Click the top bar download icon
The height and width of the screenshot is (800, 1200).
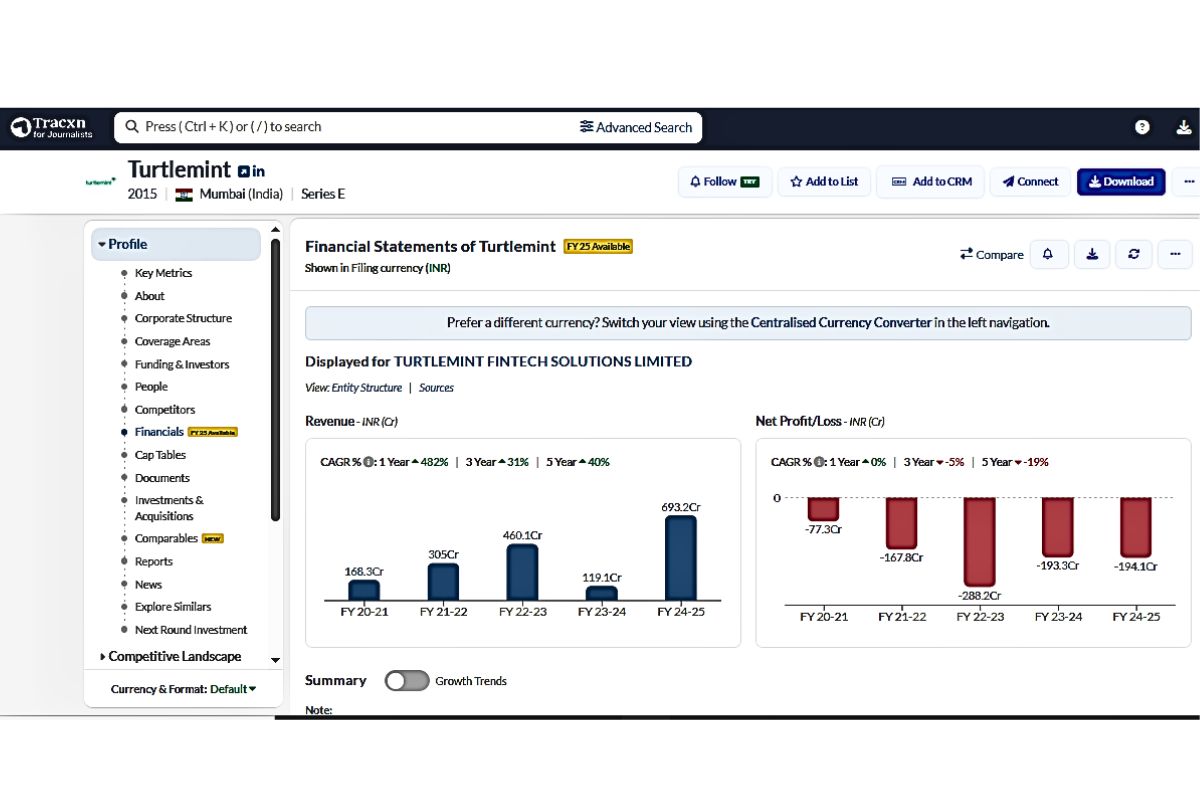pos(1184,127)
